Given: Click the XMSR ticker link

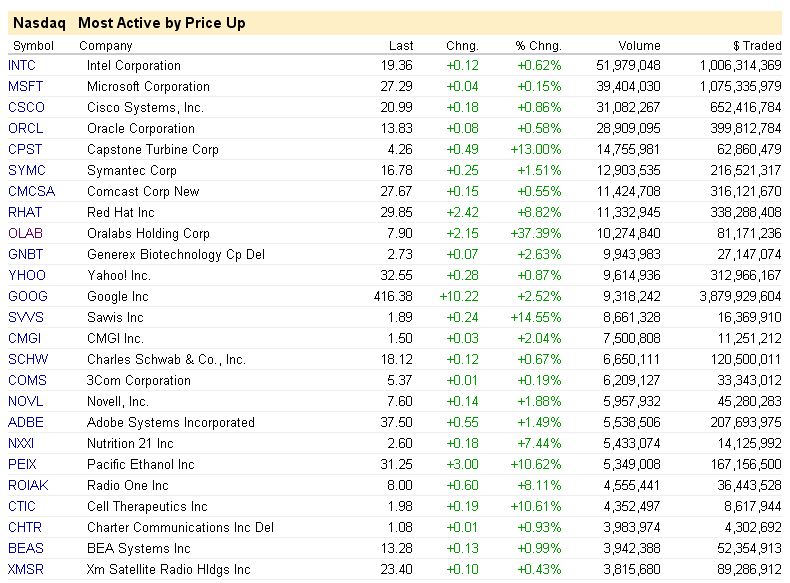Looking at the screenshot, I should (26, 570).
